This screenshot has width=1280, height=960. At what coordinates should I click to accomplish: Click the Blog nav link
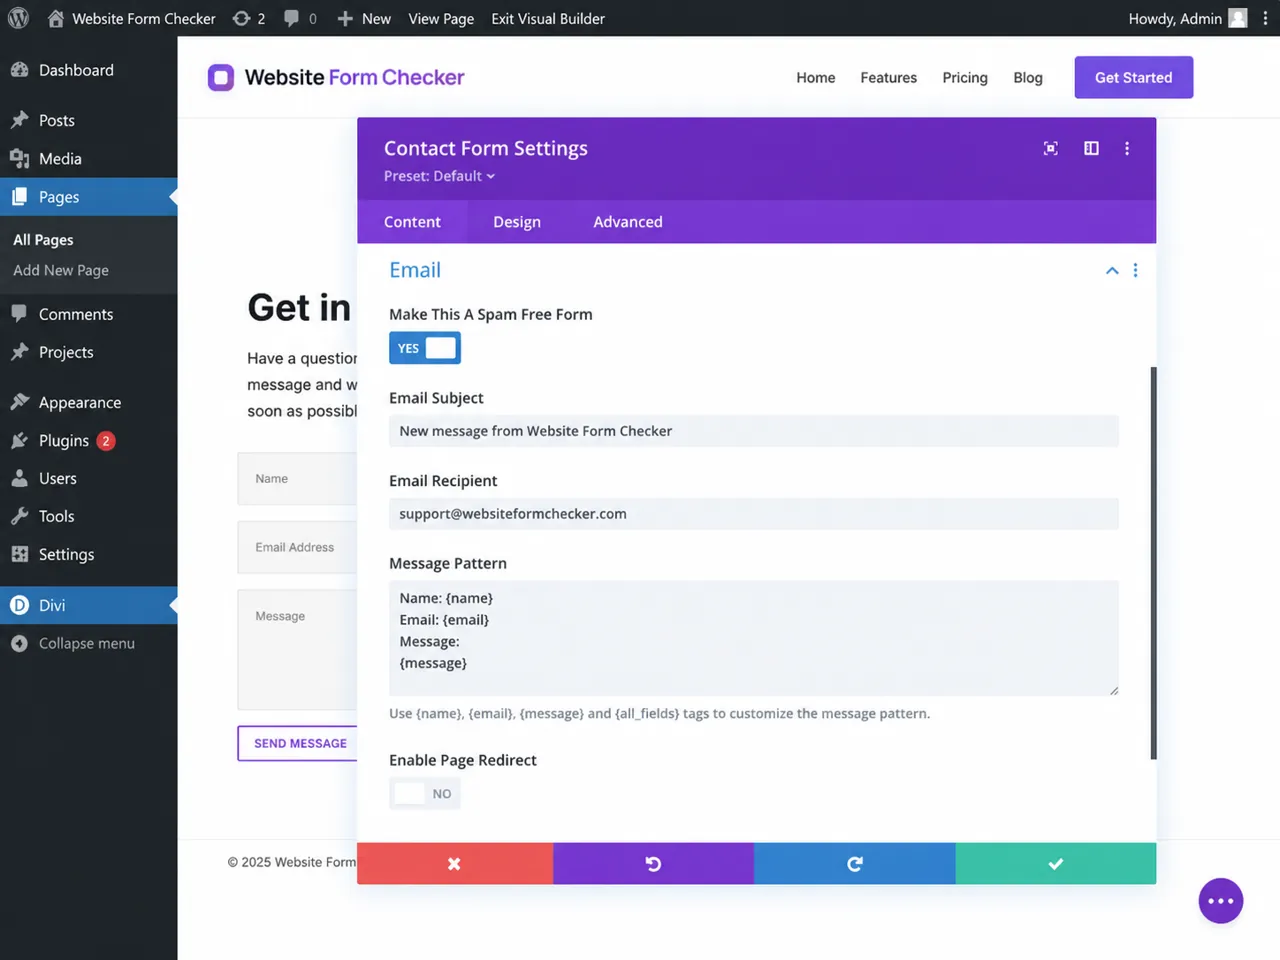pyautogui.click(x=1028, y=77)
